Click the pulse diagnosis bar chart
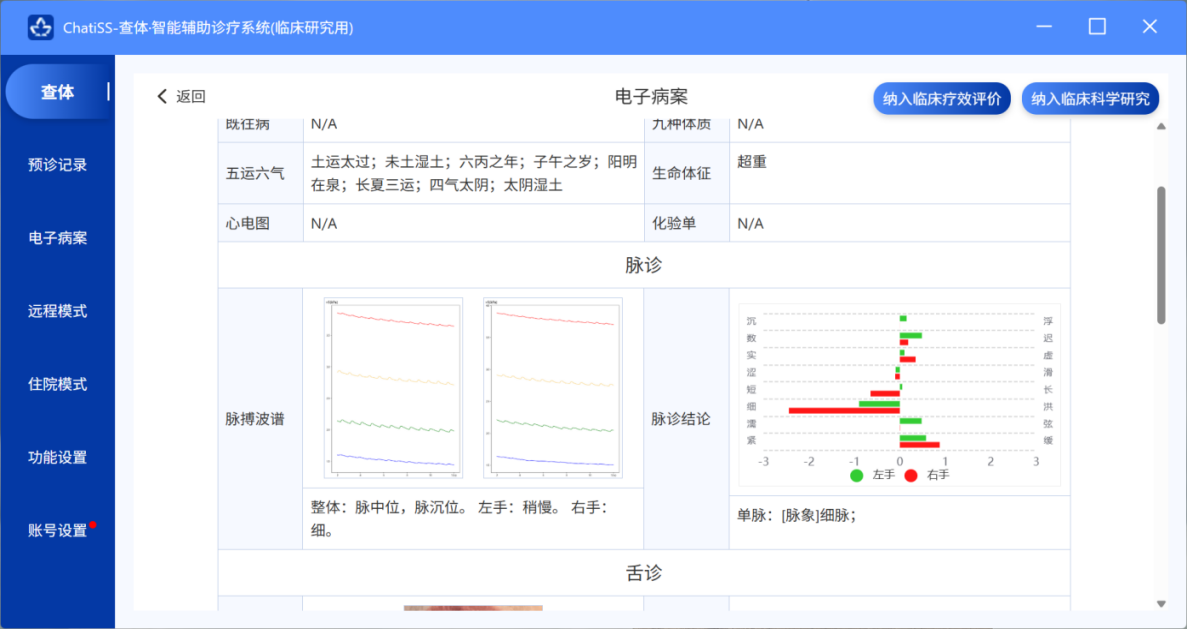Image resolution: width=1187 pixels, height=629 pixels. [899, 394]
